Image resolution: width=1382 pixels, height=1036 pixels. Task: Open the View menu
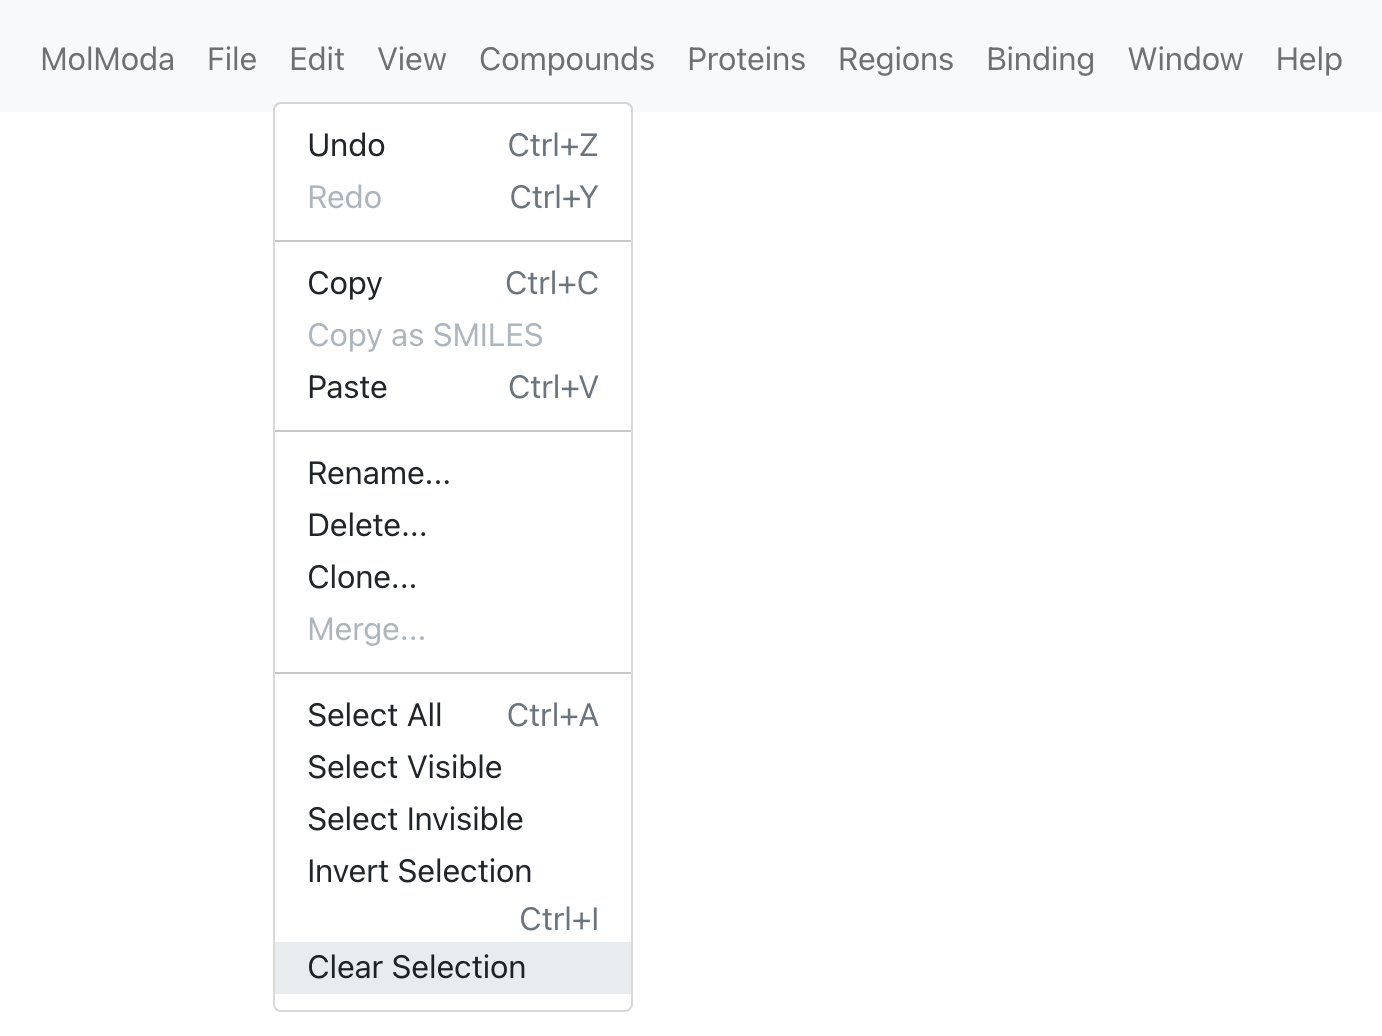(412, 59)
